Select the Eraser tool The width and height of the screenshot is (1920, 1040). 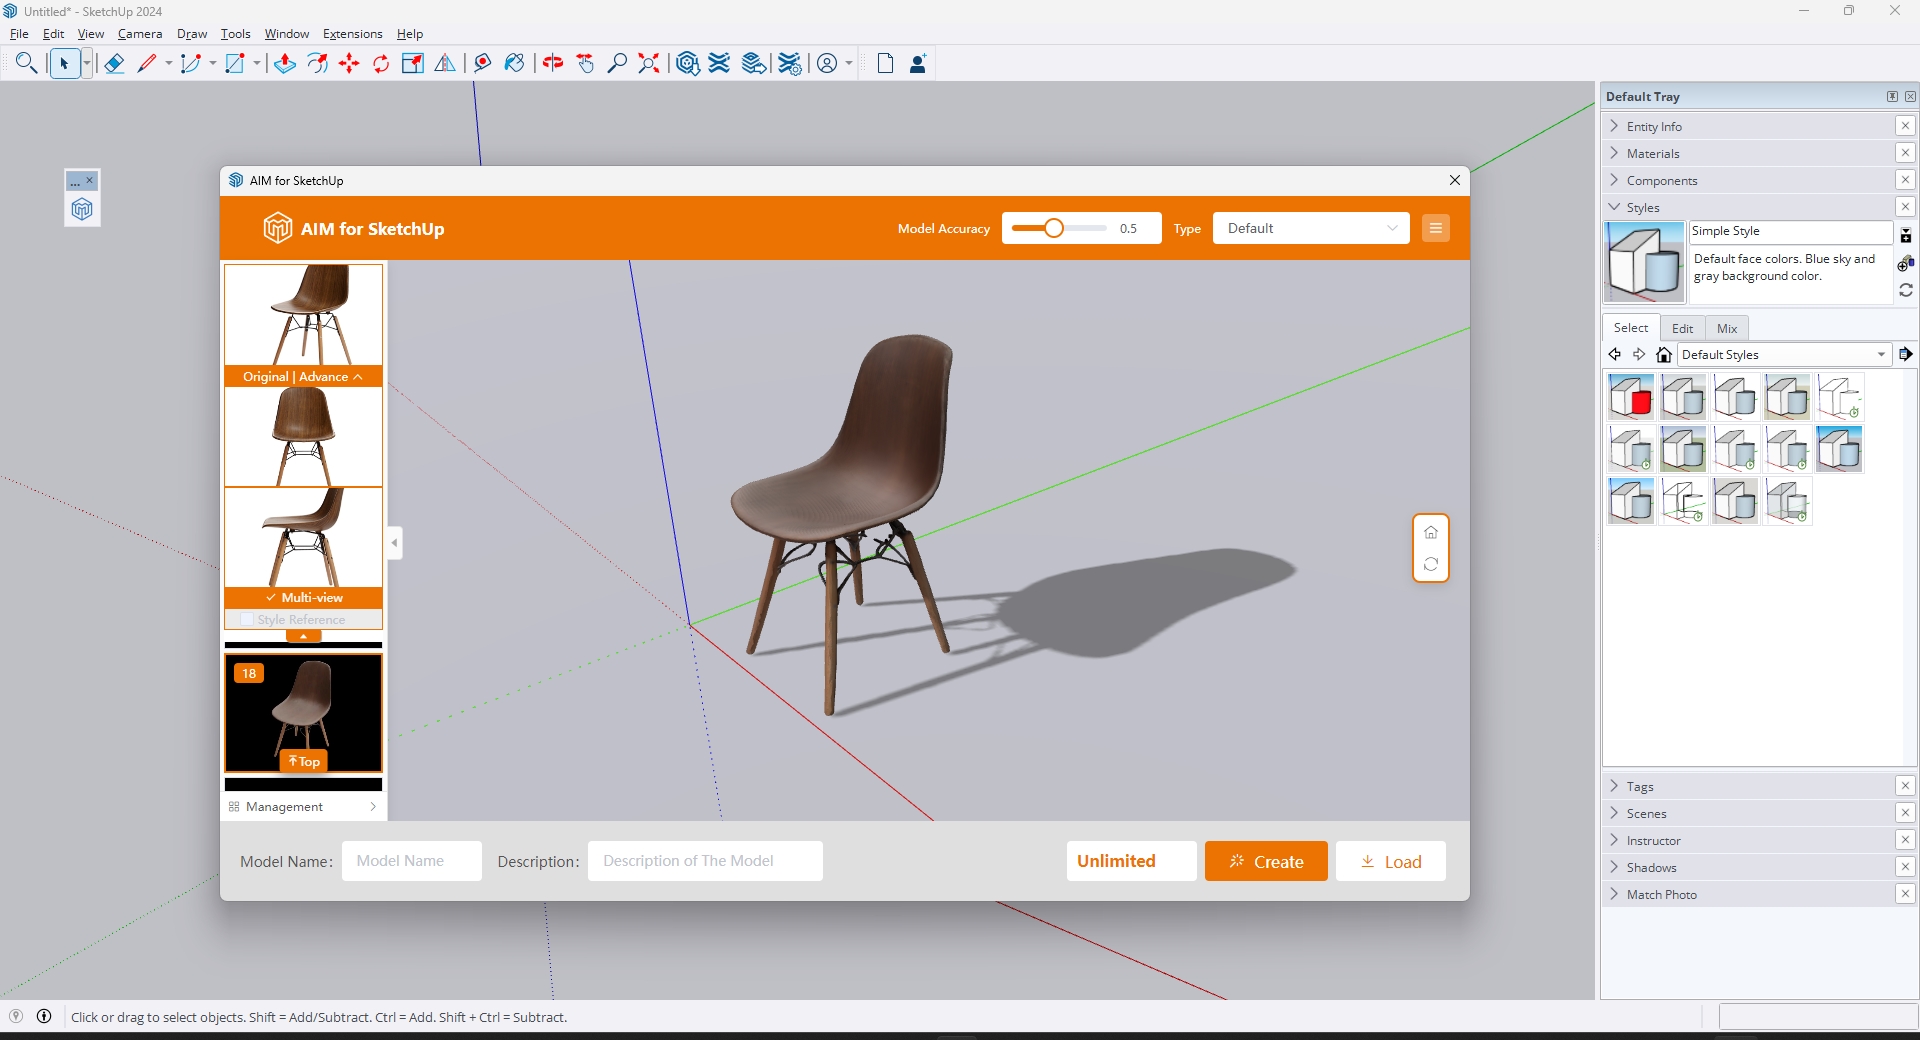(114, 64)
